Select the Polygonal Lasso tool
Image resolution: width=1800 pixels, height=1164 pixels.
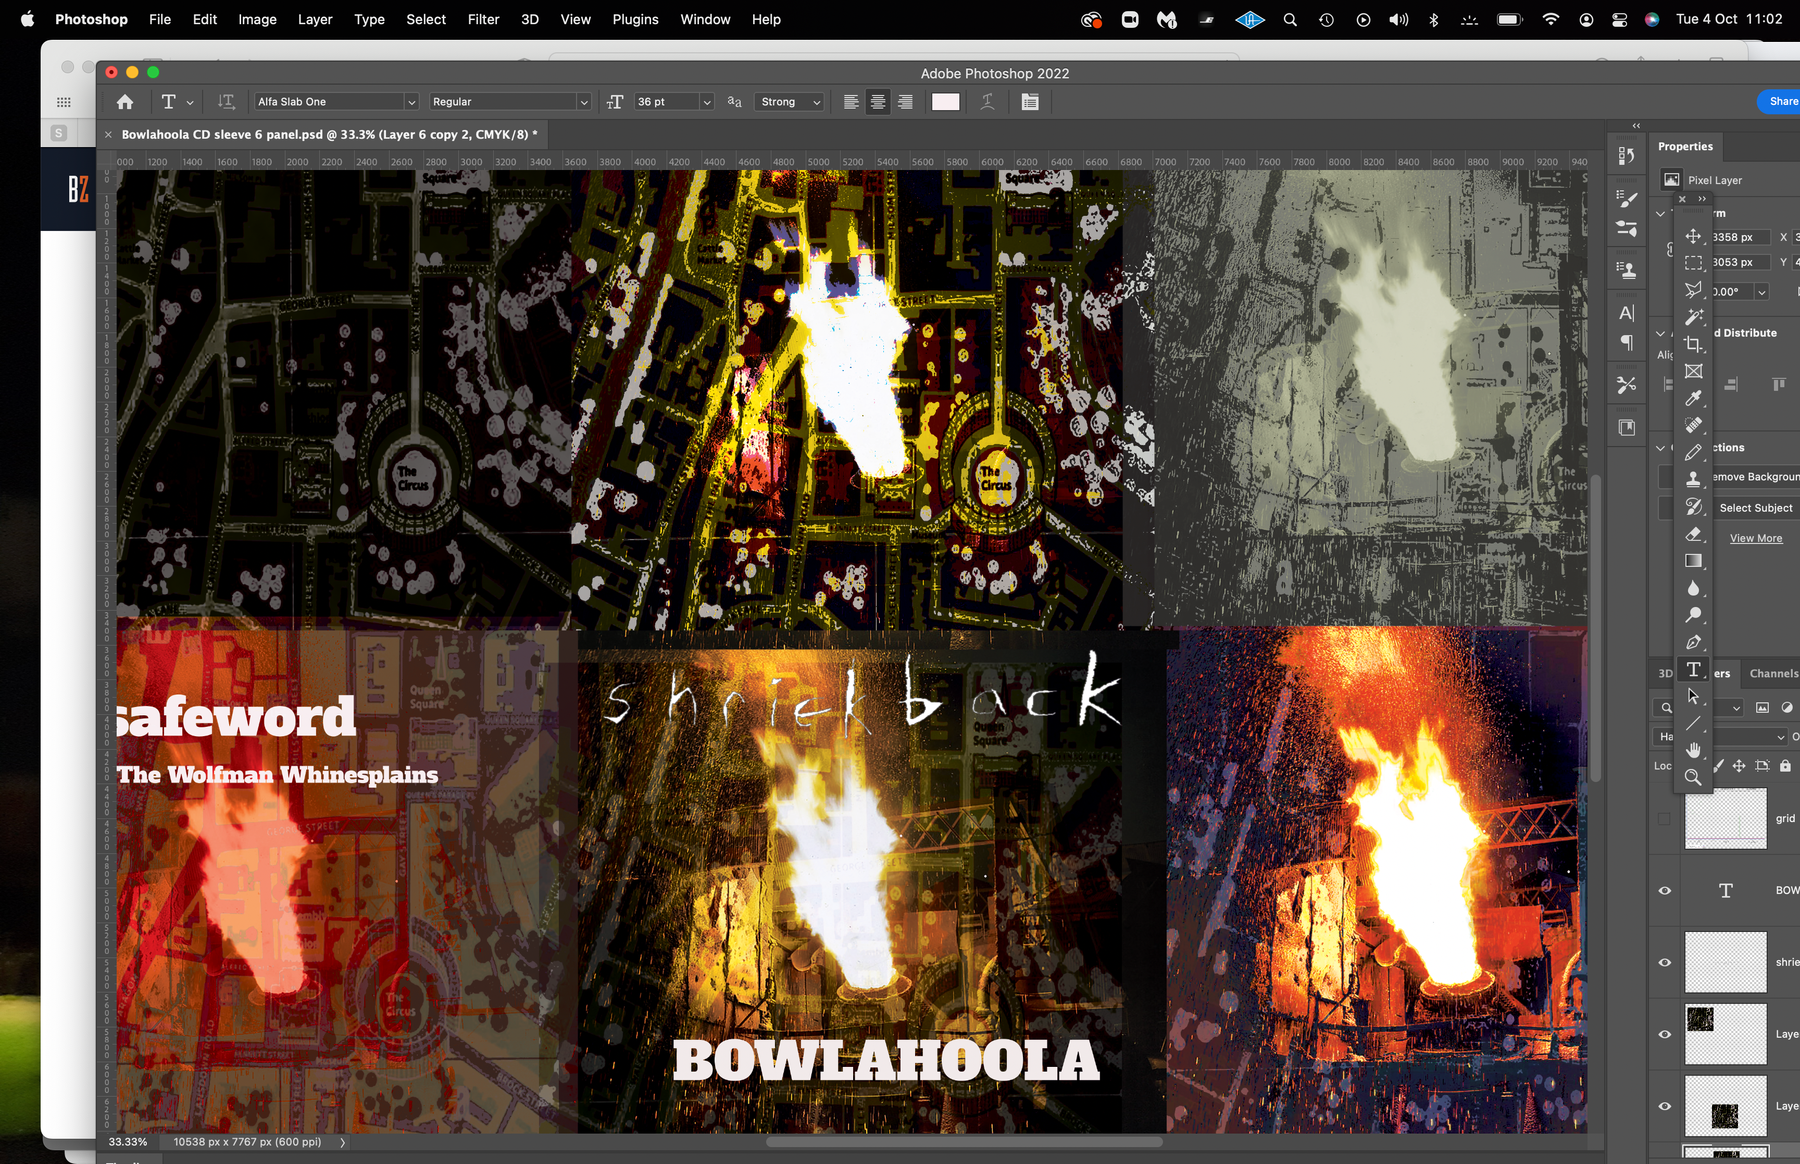point(1693,290)
